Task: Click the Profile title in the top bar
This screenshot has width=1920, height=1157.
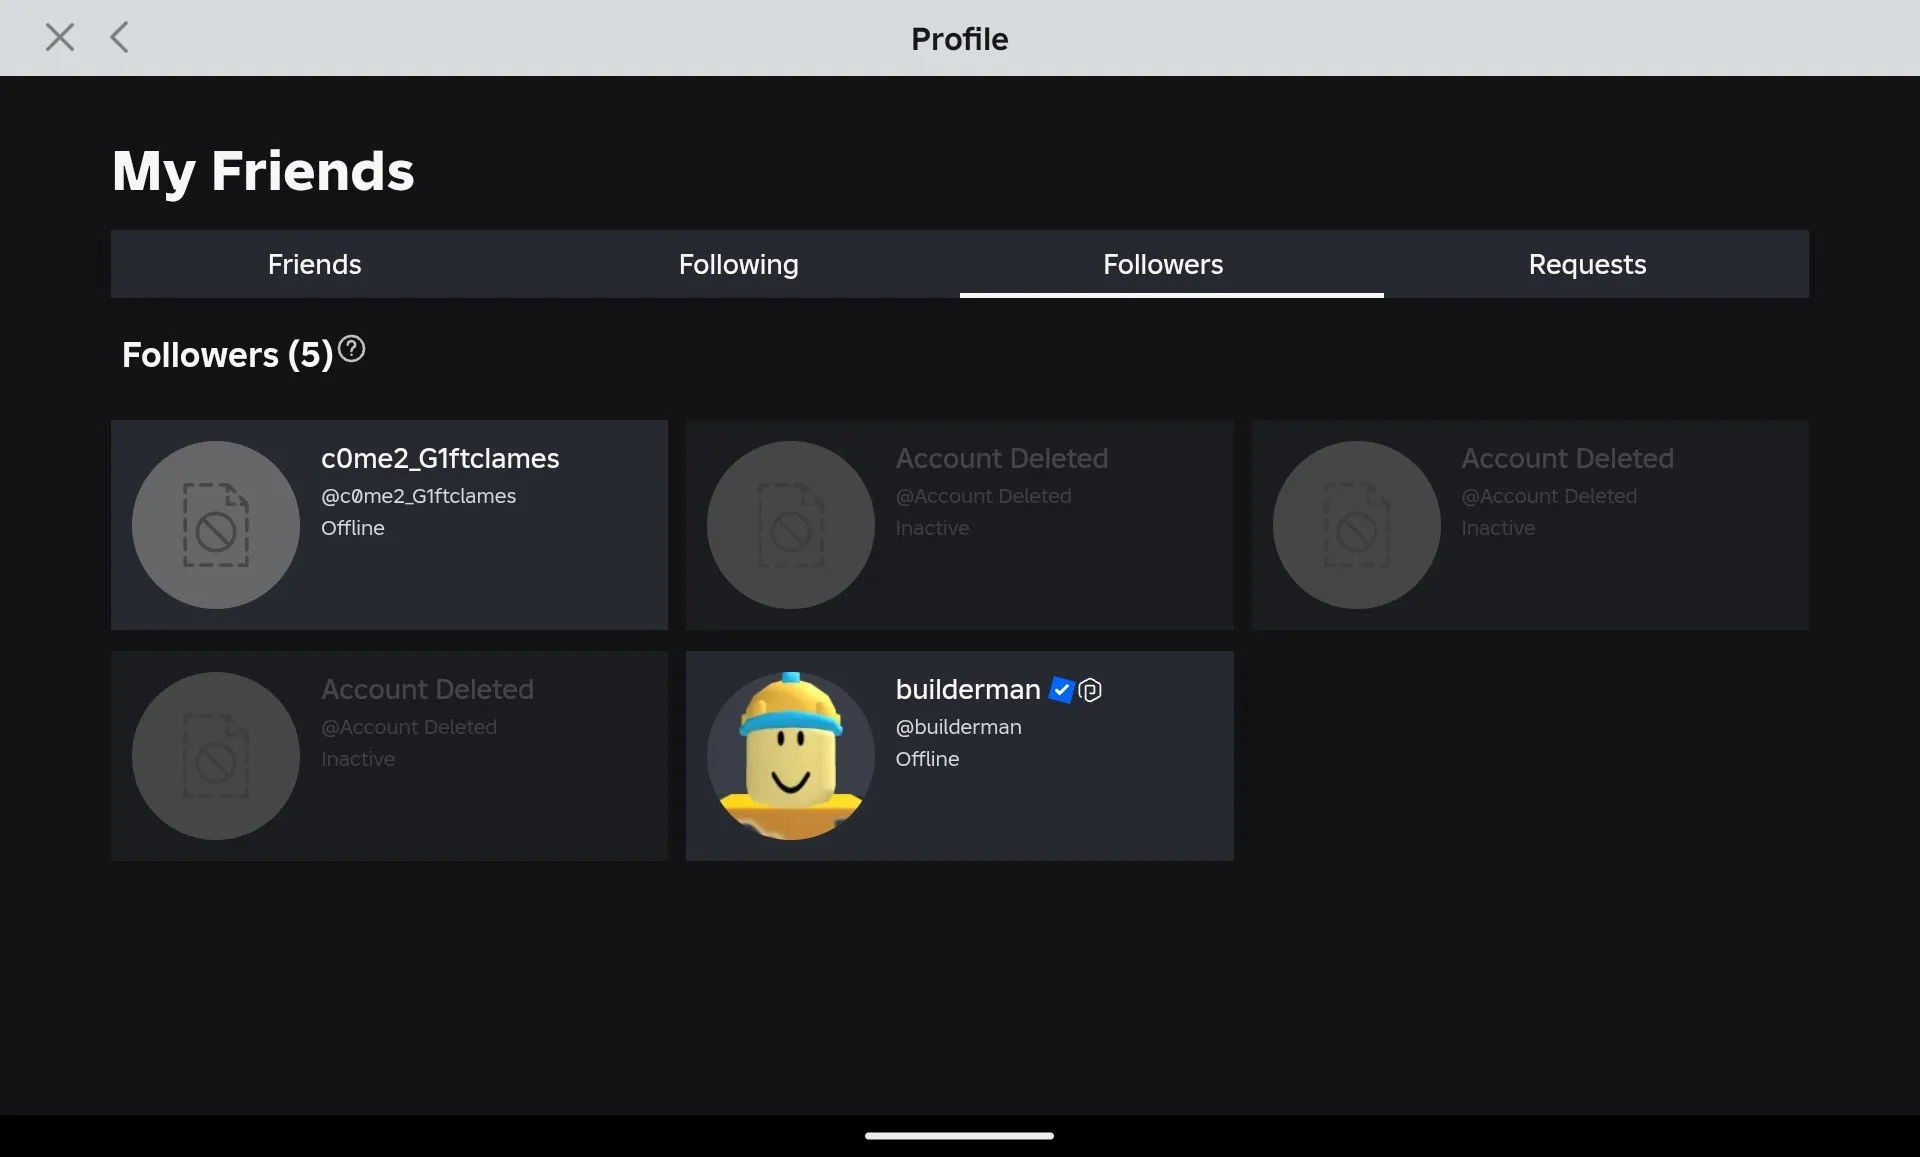Action: pyautogui.click(x=959, y=39)
